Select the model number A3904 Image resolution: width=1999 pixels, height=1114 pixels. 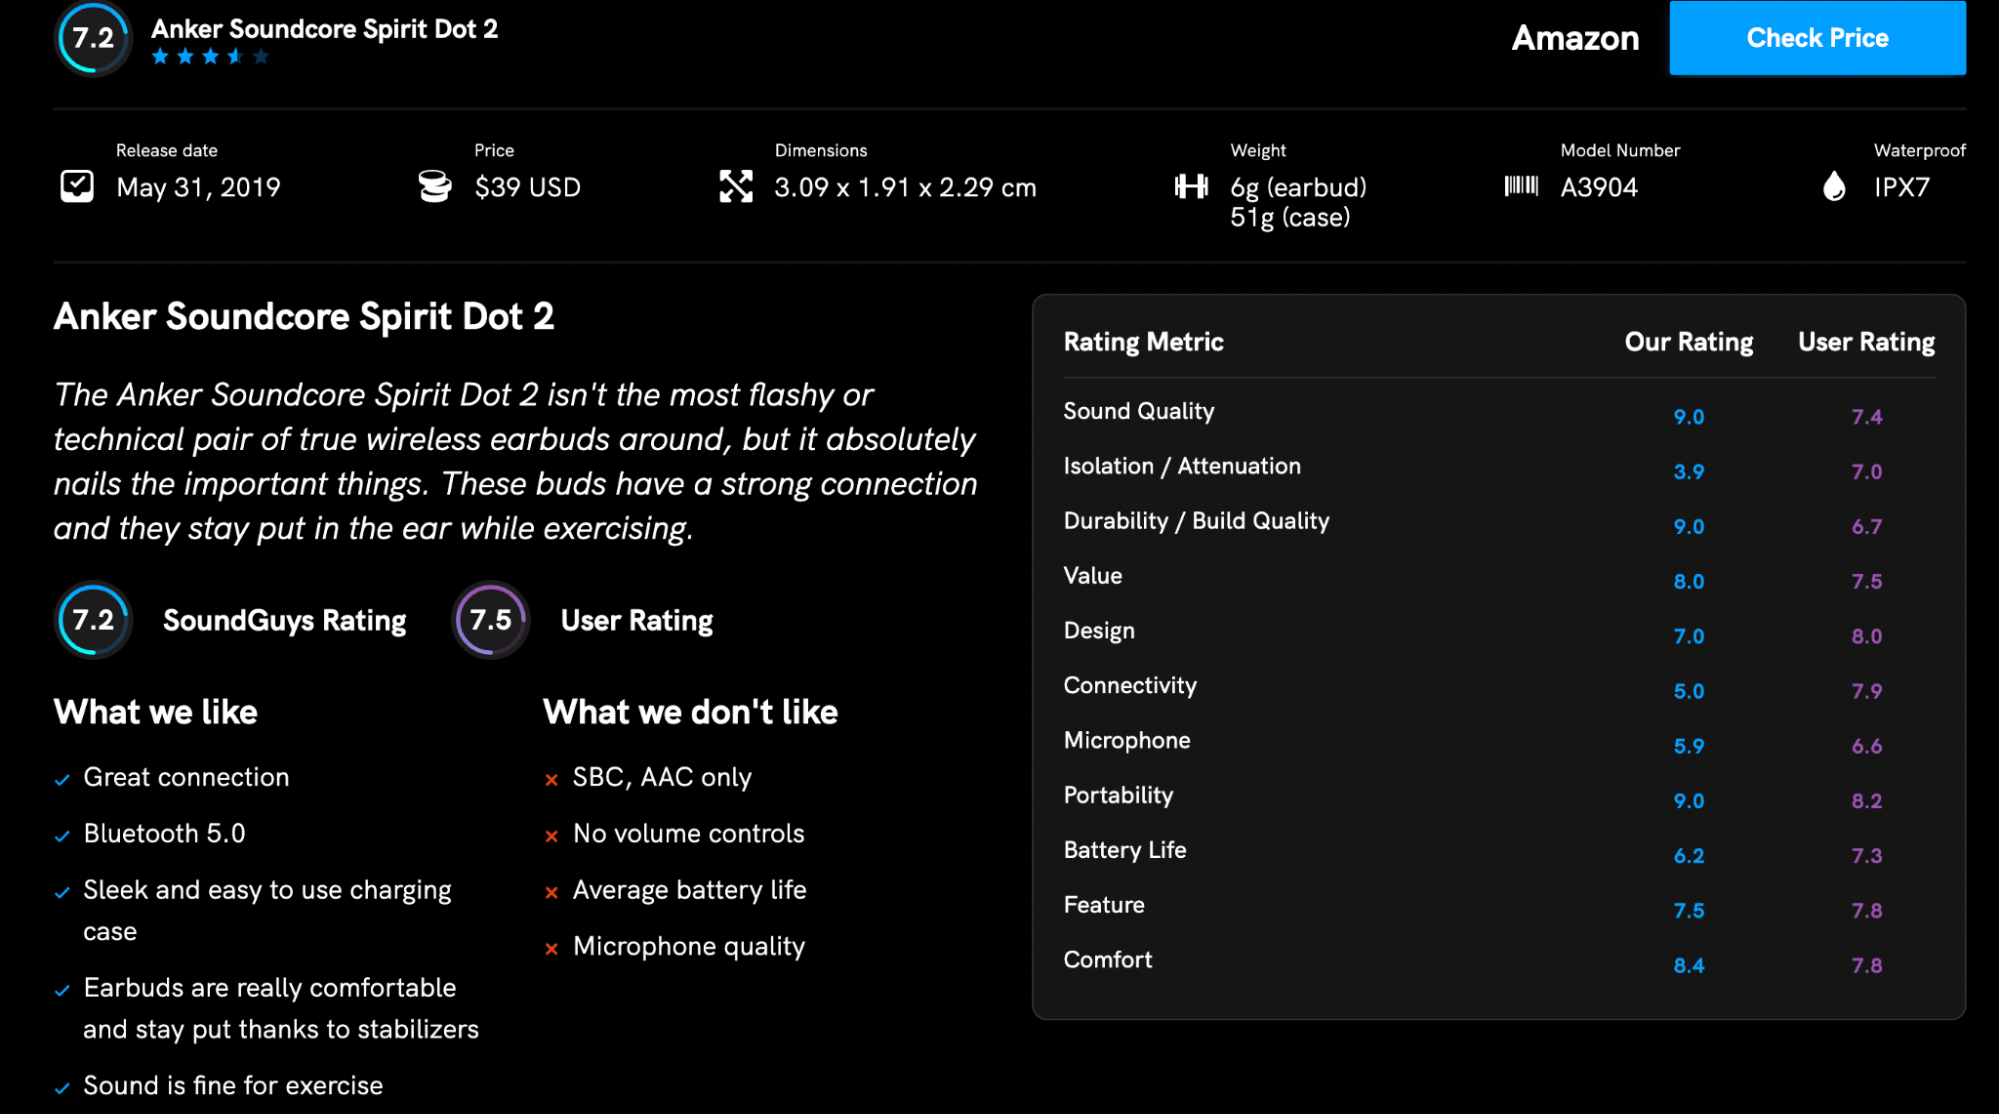tap(1599, 187)
